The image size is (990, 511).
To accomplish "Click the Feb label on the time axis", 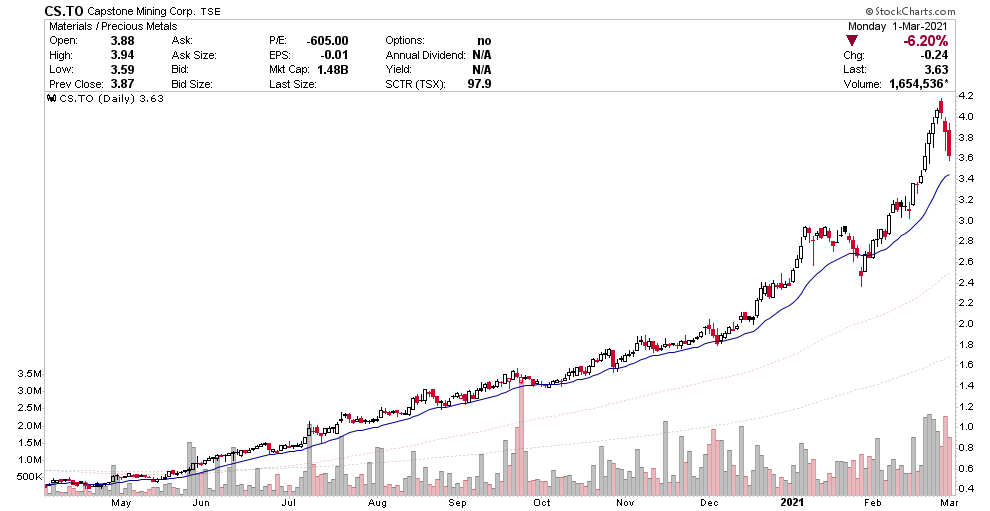I will 873,503.
